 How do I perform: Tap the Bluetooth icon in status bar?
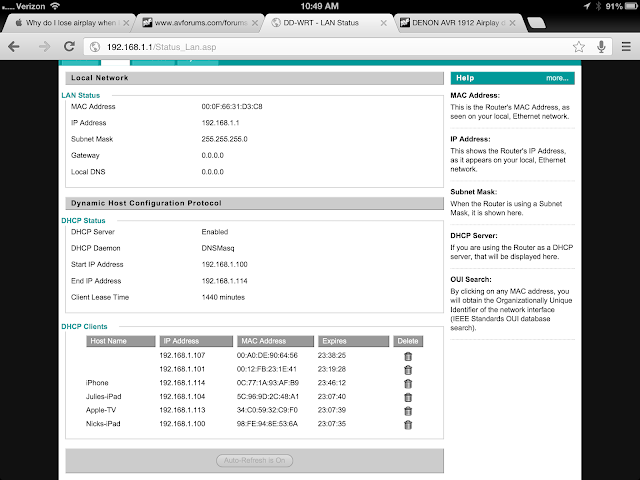598,6
